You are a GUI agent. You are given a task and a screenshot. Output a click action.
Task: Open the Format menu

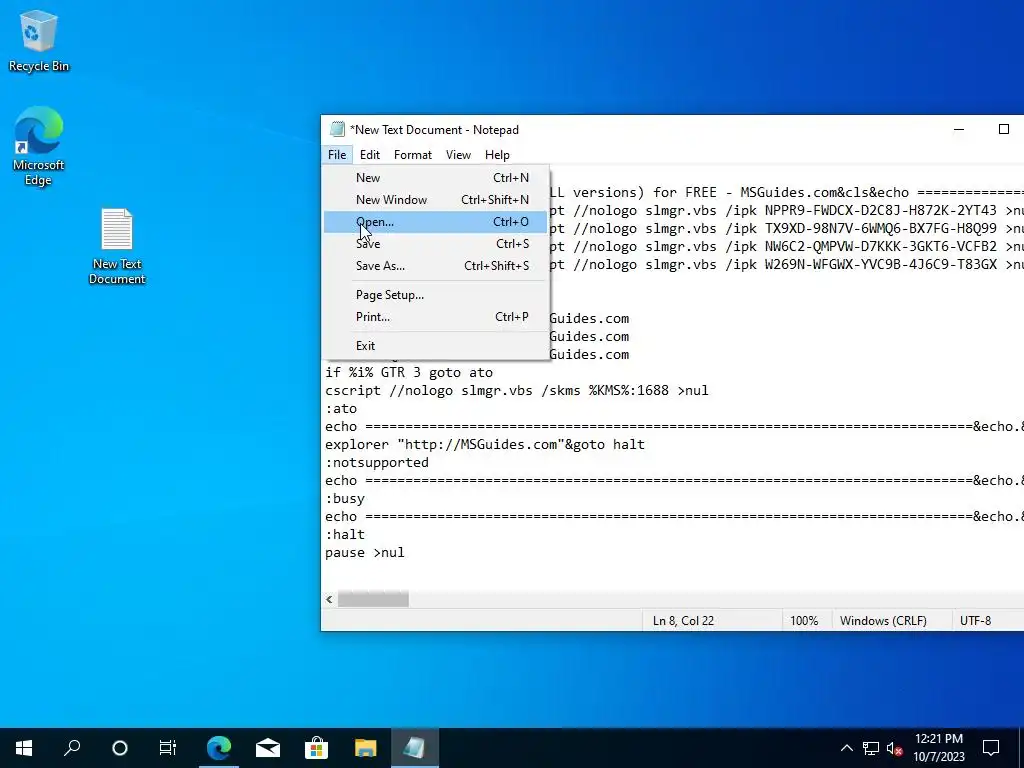pos(413,155)
